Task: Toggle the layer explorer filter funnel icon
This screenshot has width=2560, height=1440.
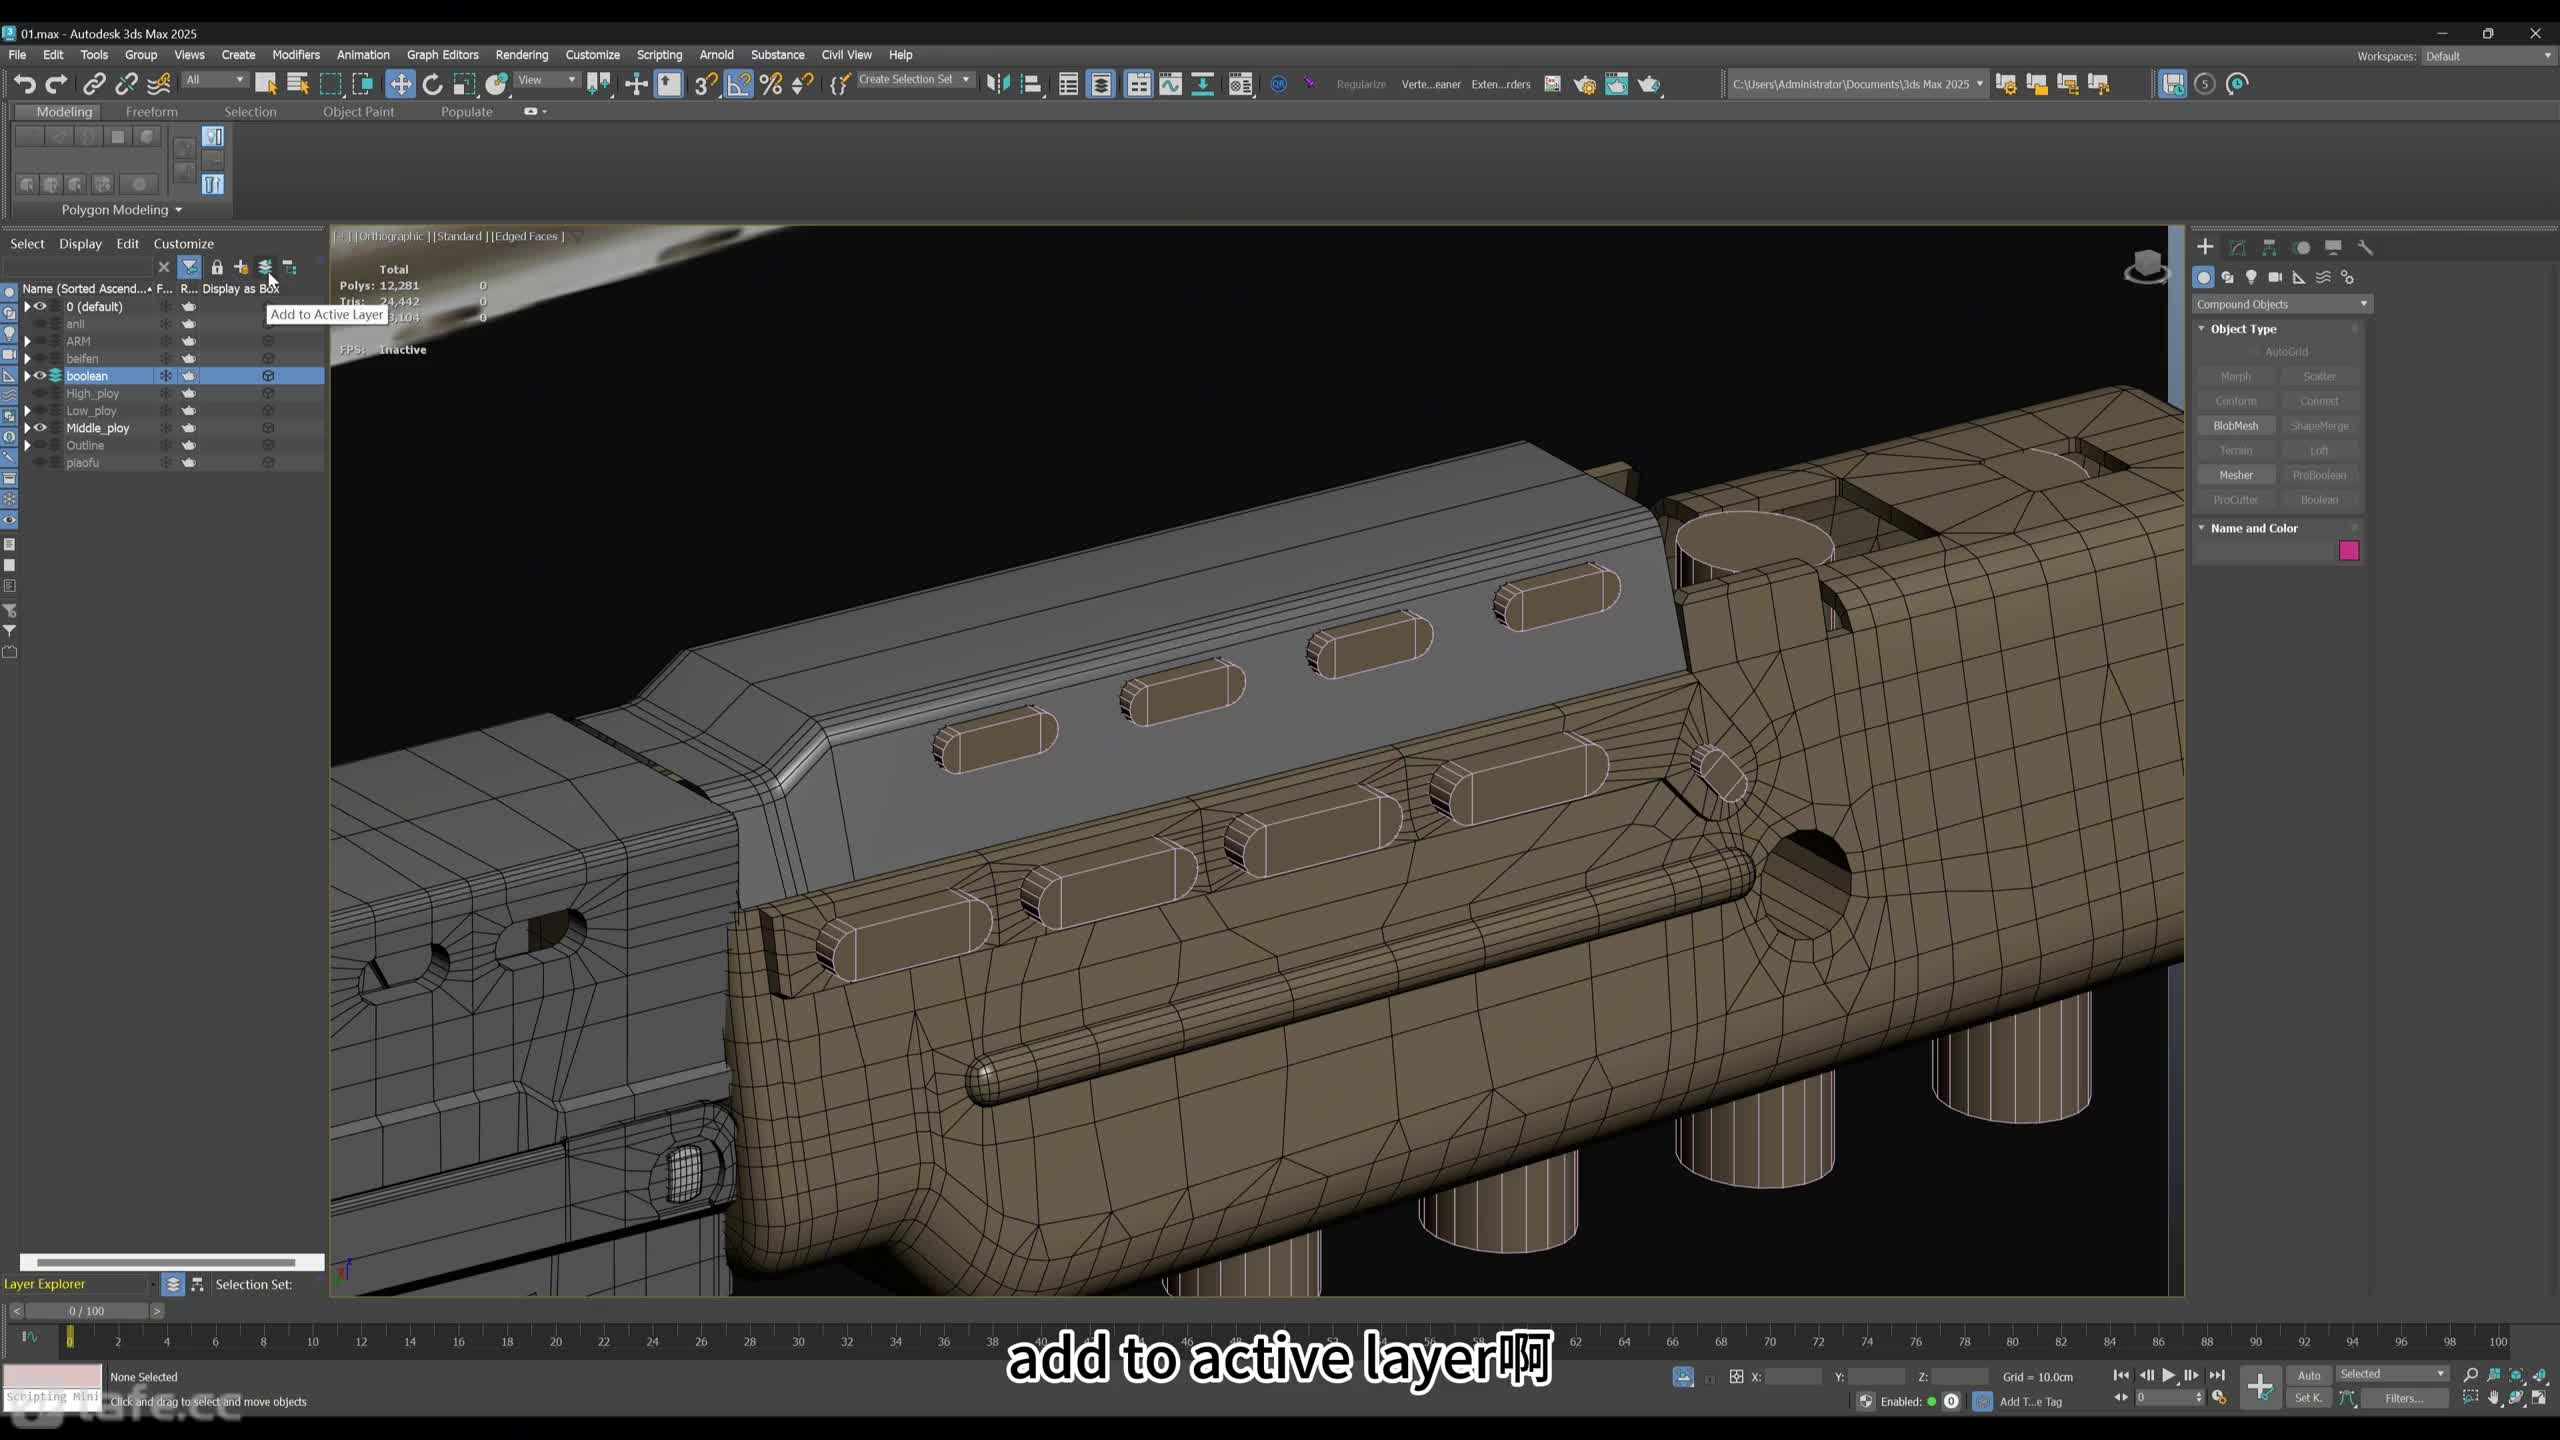Action: (x=189, y=267)
